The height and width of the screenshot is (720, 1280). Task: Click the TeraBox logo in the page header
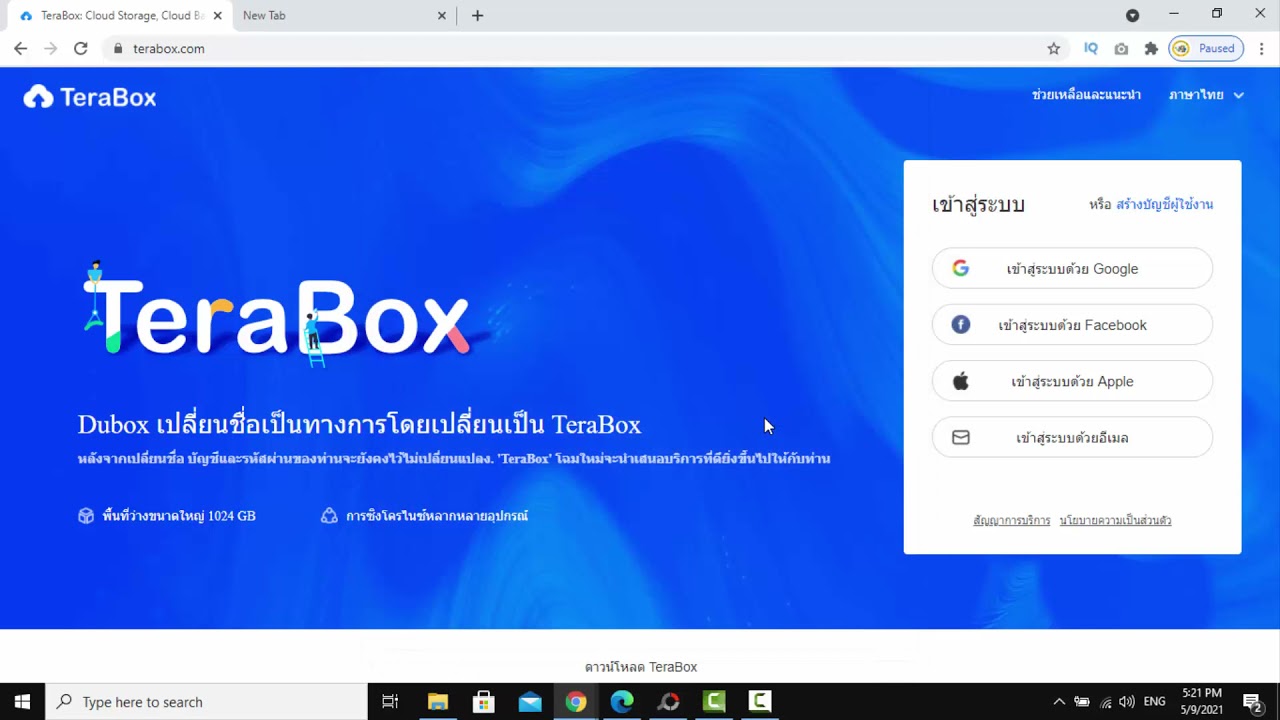coord(90,97)
